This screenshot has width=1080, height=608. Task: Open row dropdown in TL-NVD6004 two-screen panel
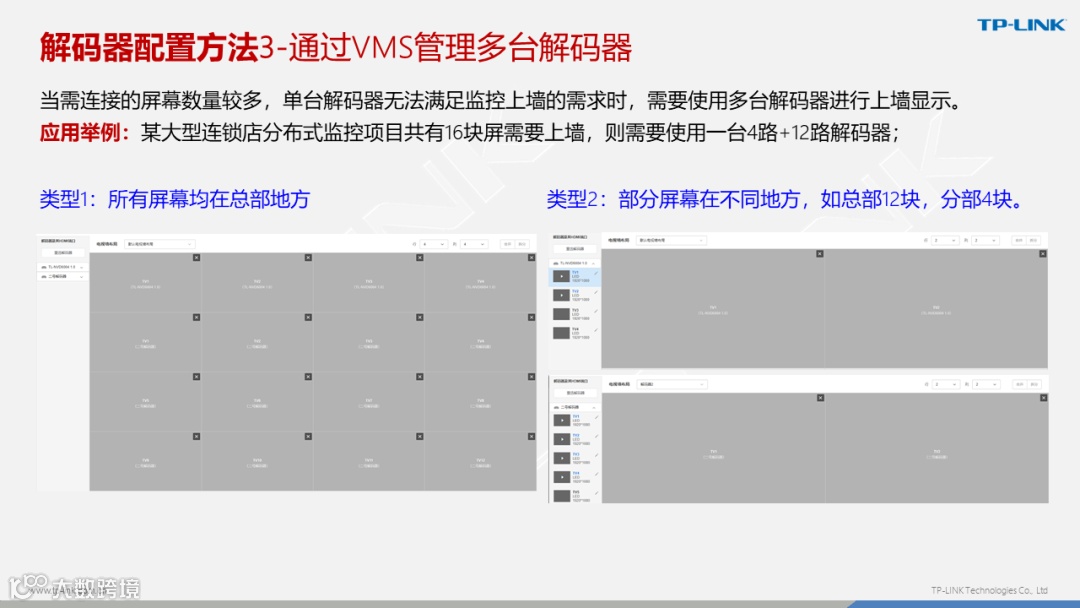[x=945, y=240]
